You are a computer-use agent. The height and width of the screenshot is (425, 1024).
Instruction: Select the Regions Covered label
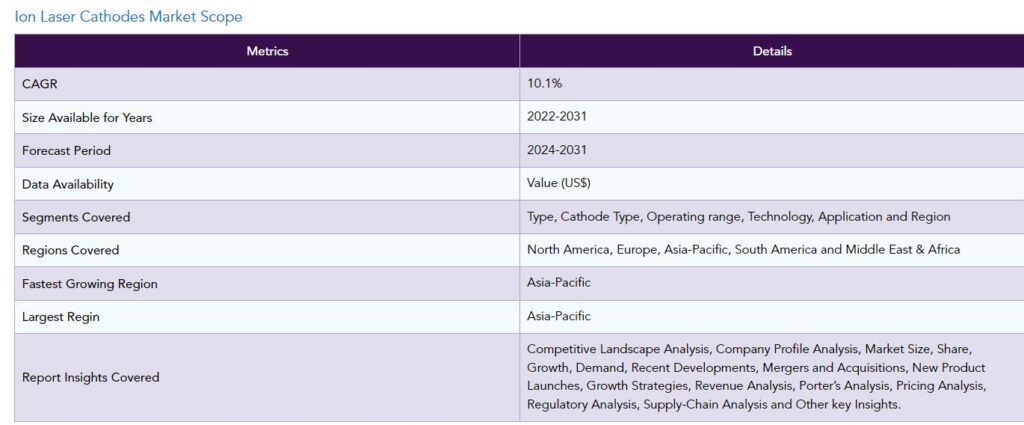point(71,251)
